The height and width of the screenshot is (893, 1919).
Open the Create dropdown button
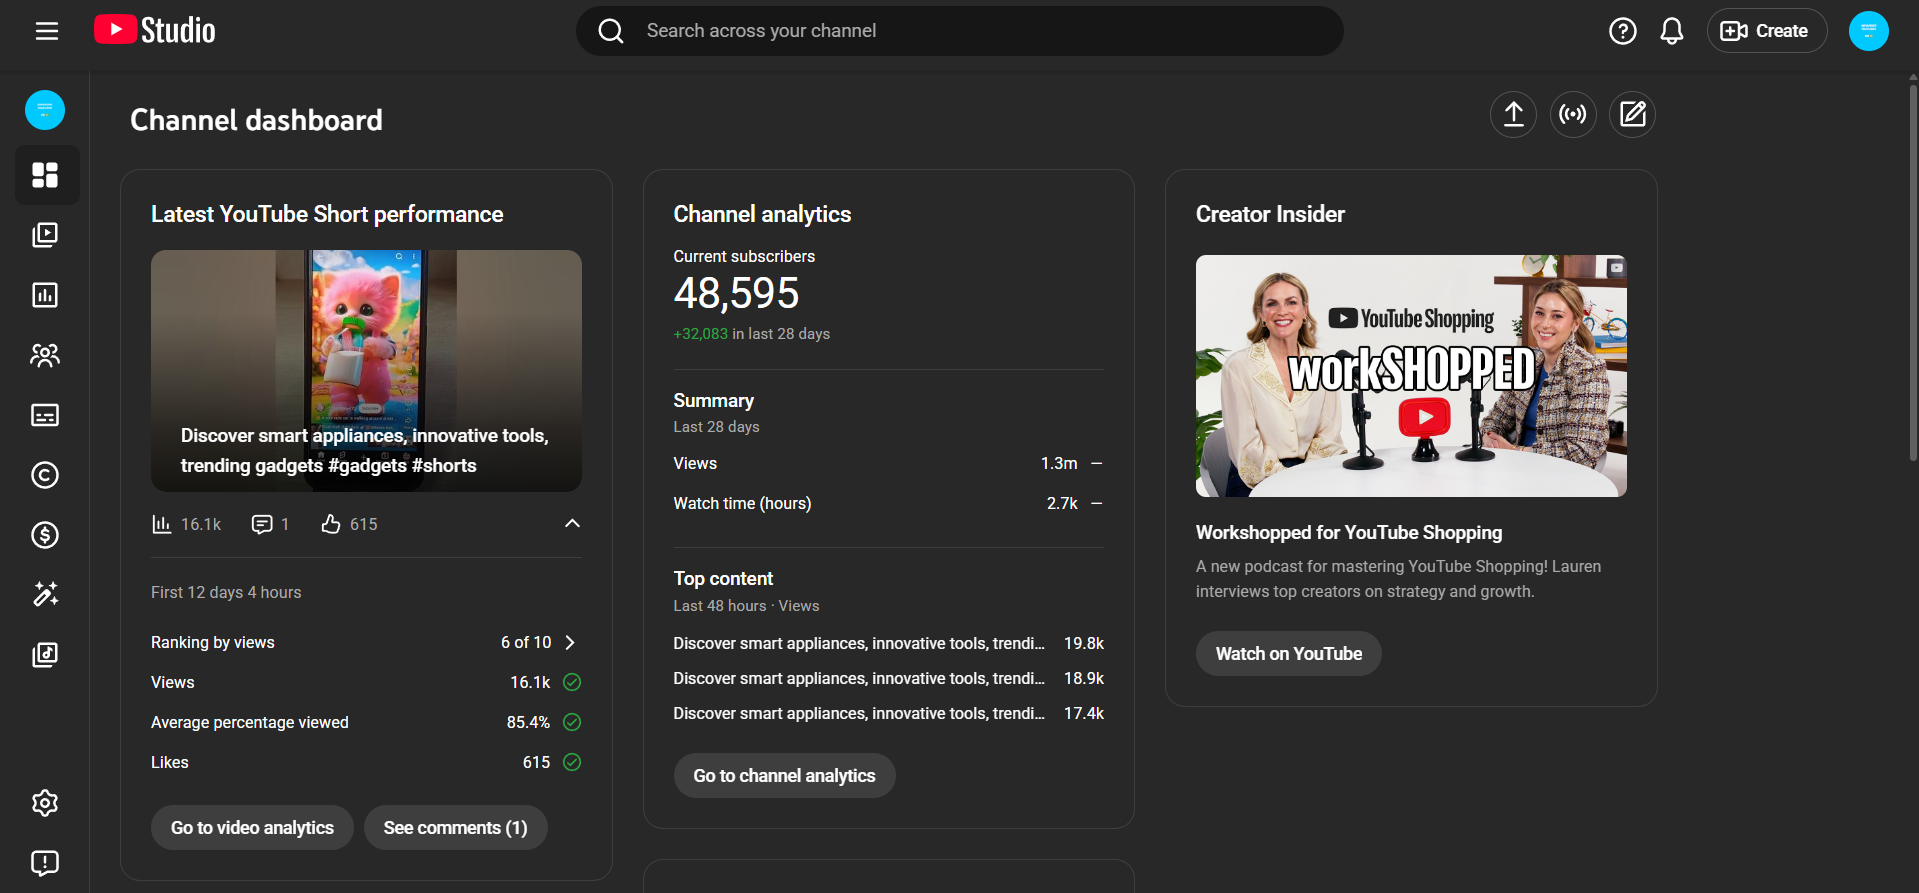[x=1766, y=31]
